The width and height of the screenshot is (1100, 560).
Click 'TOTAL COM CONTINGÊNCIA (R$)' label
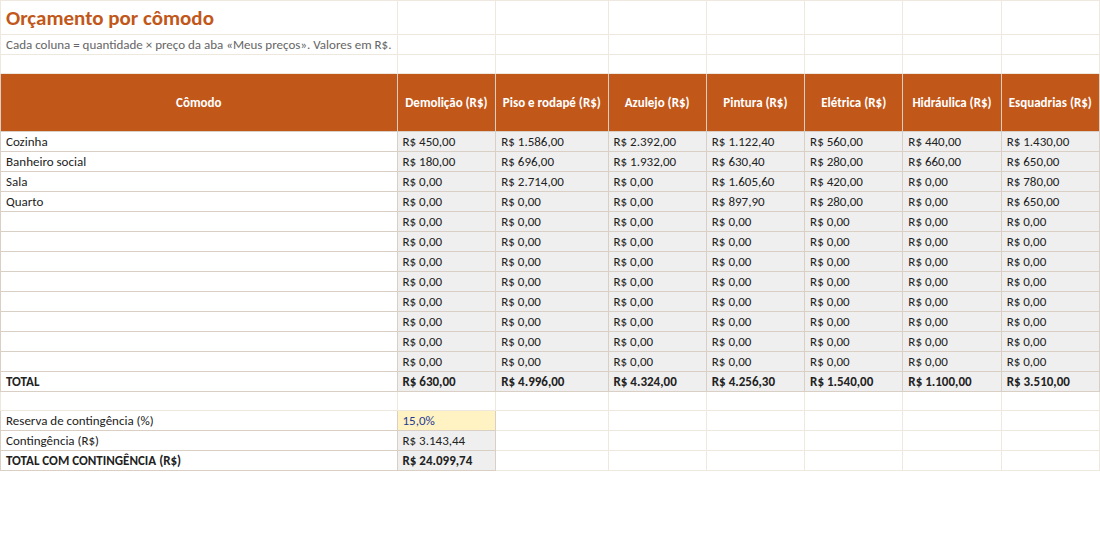(199, 461)
